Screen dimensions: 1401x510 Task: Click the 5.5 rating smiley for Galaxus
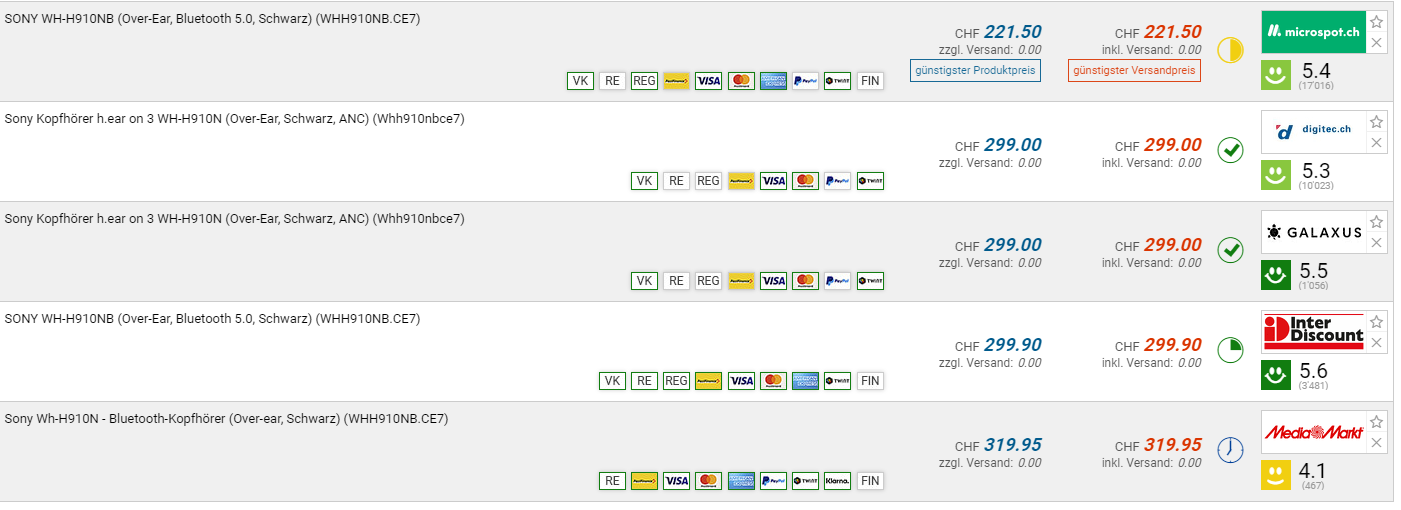tap(1275, 274)
